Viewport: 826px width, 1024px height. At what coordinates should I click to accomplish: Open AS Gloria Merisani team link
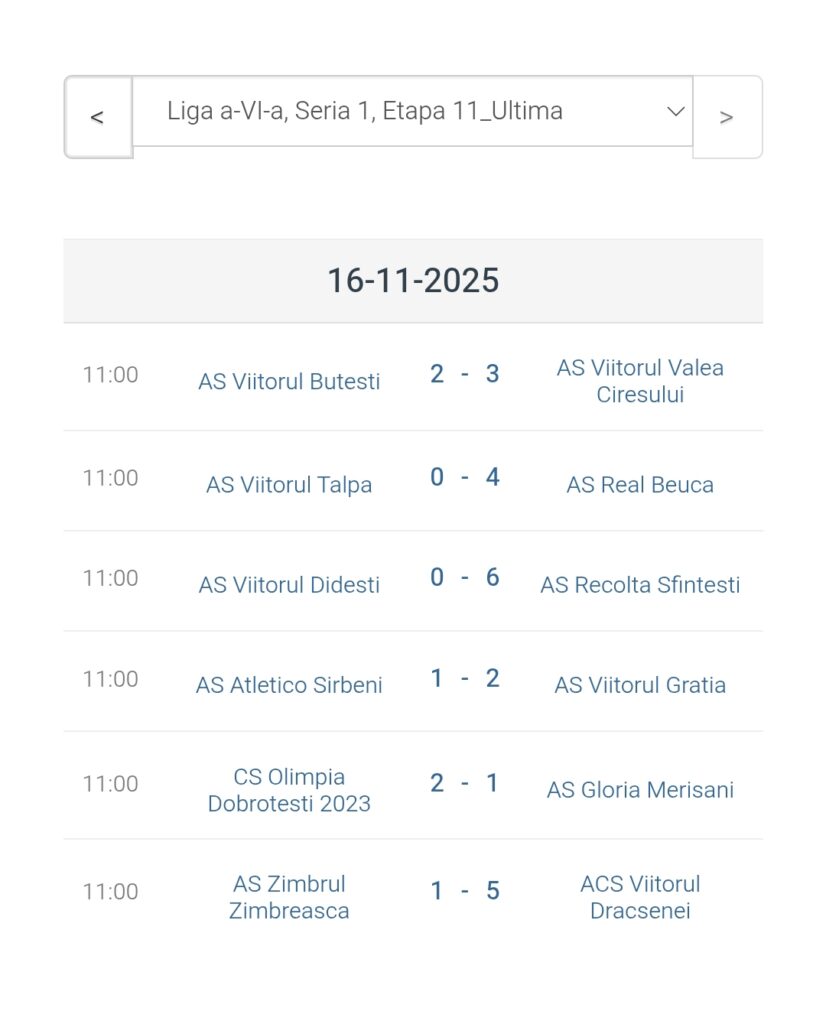[640, 790]
